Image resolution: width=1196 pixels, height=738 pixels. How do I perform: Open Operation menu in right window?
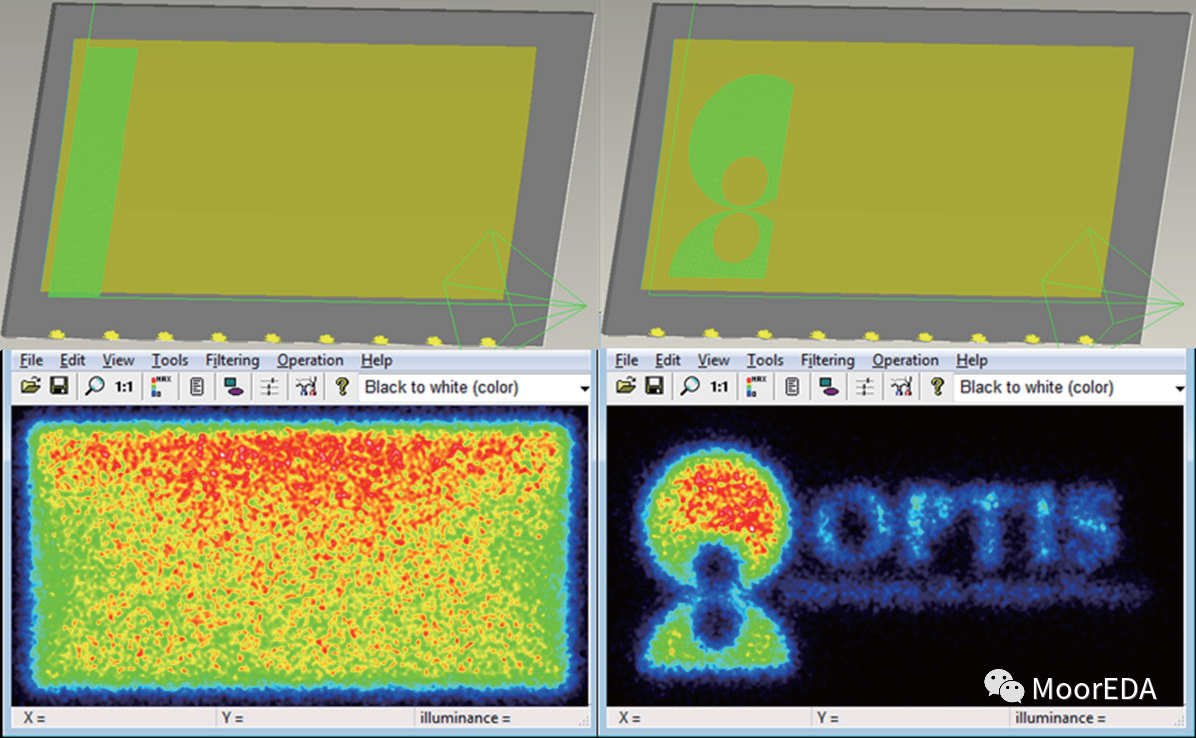(x=905, y=360)
